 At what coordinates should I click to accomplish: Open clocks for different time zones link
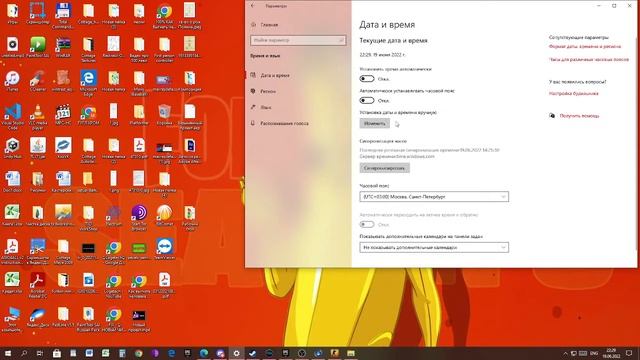click(x=589, y=60)
